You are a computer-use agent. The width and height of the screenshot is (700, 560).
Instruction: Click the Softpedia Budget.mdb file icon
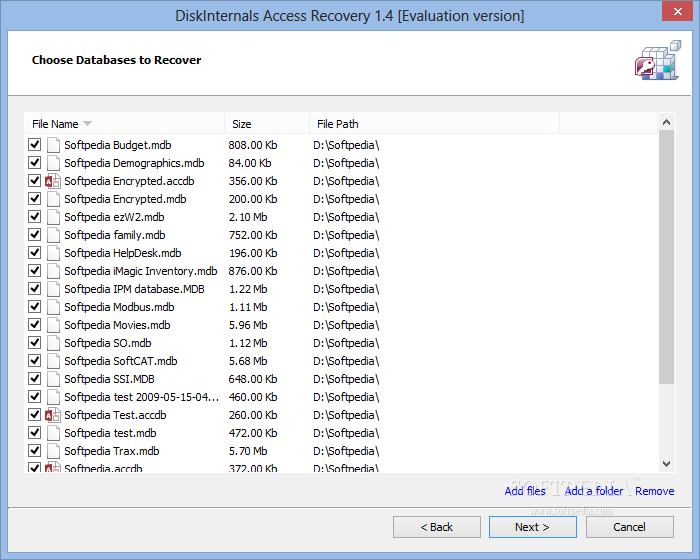53,145
